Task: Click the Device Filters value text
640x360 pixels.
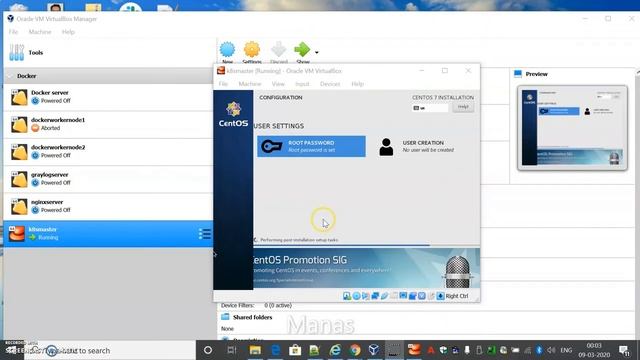Action: click(278, 305)
